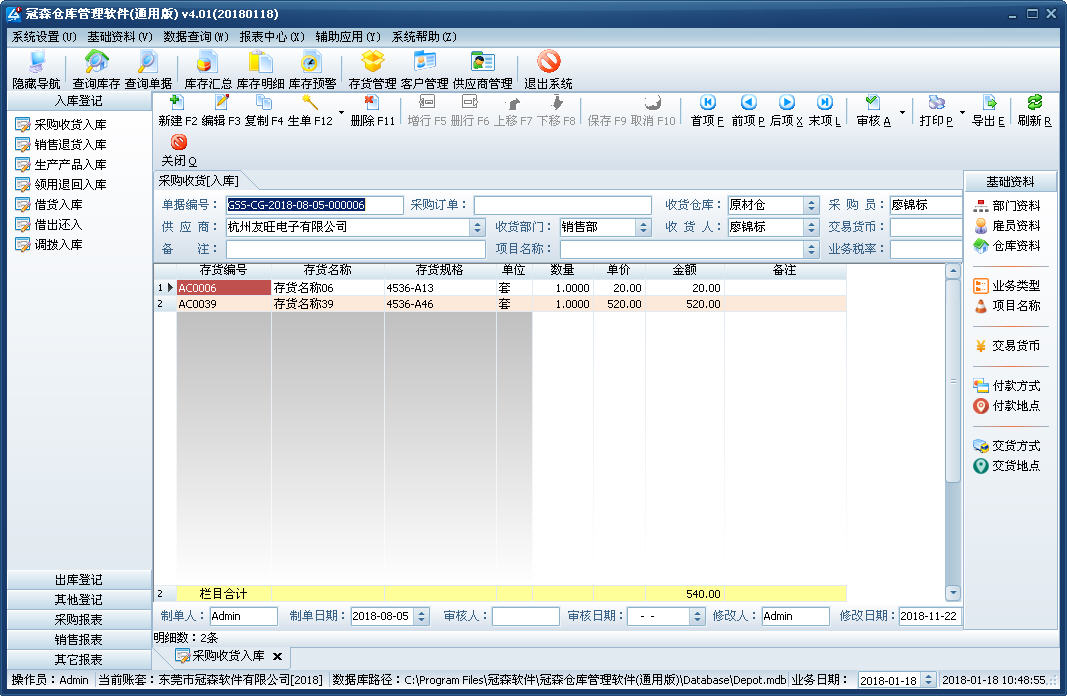Select 销售退货入库 in the navigation list
This screenshot has height=696, width=1067.
pyautogui.click(x=61, y=144)
